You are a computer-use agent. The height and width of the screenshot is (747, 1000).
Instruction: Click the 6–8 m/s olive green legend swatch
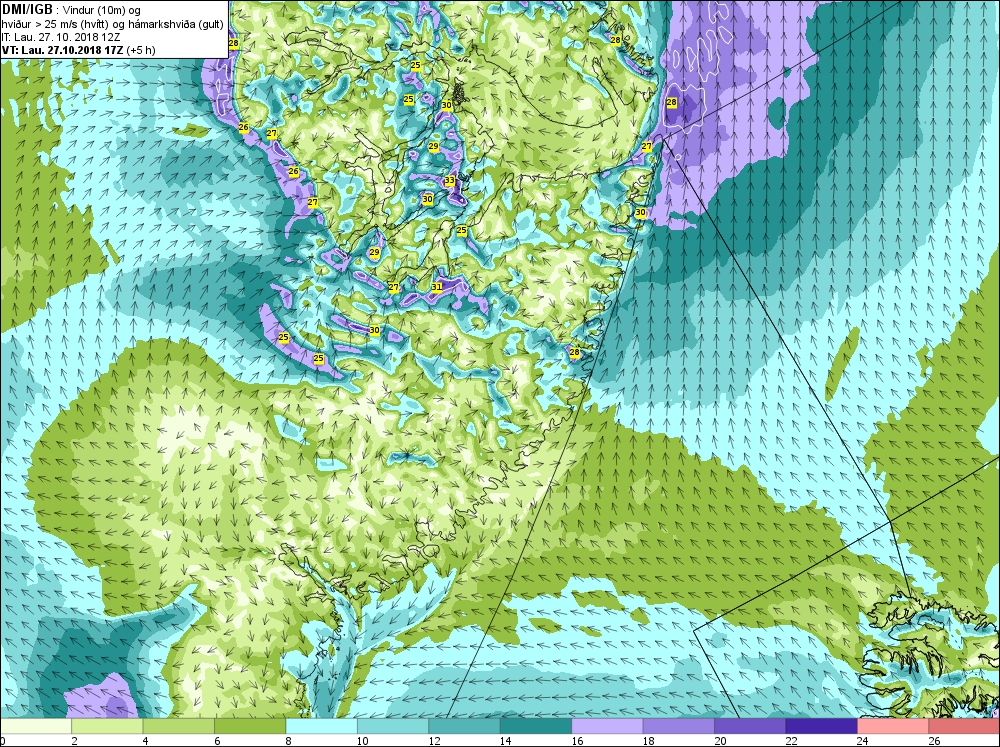tap(250, 727)
